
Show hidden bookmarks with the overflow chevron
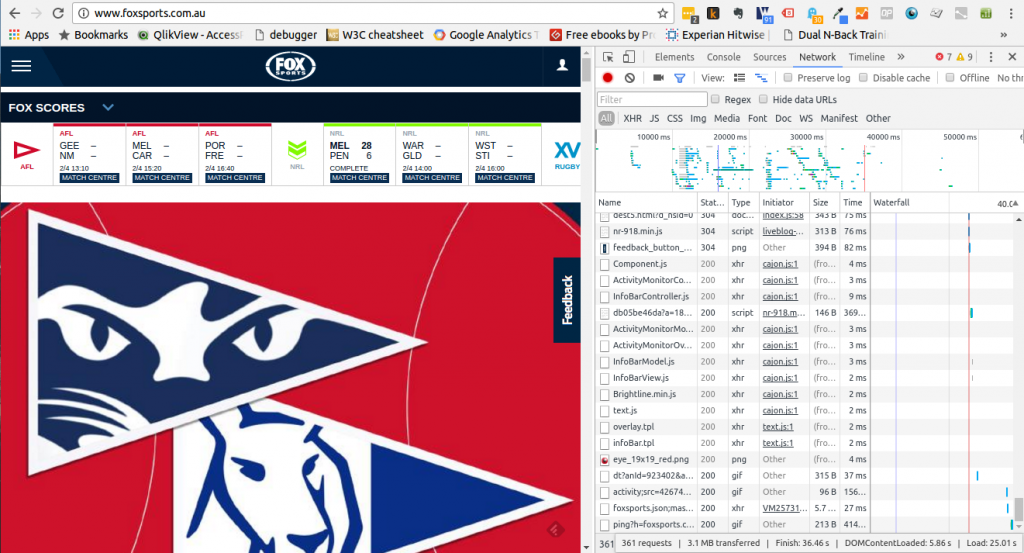pos(1004,35)
